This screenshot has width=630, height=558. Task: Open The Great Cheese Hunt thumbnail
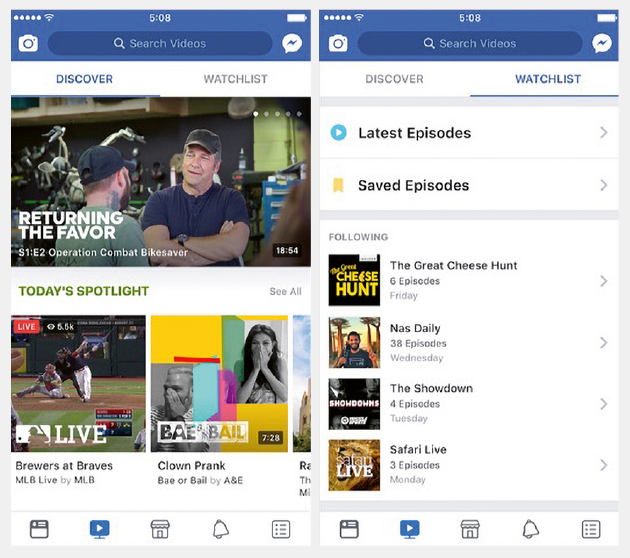coord(354,280)
